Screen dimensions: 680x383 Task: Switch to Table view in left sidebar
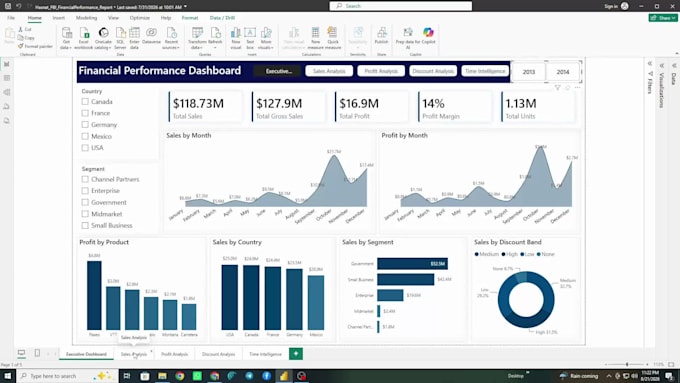tap(7, 78)
